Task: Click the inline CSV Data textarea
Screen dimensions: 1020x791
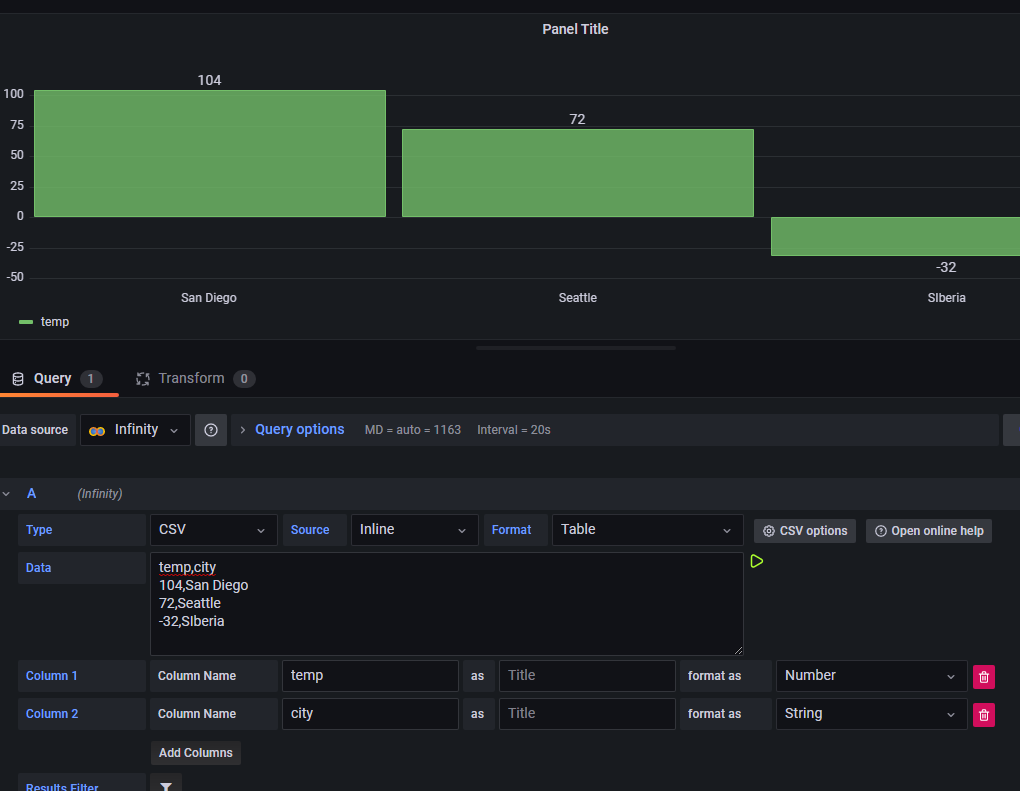Action: [447, 604]
